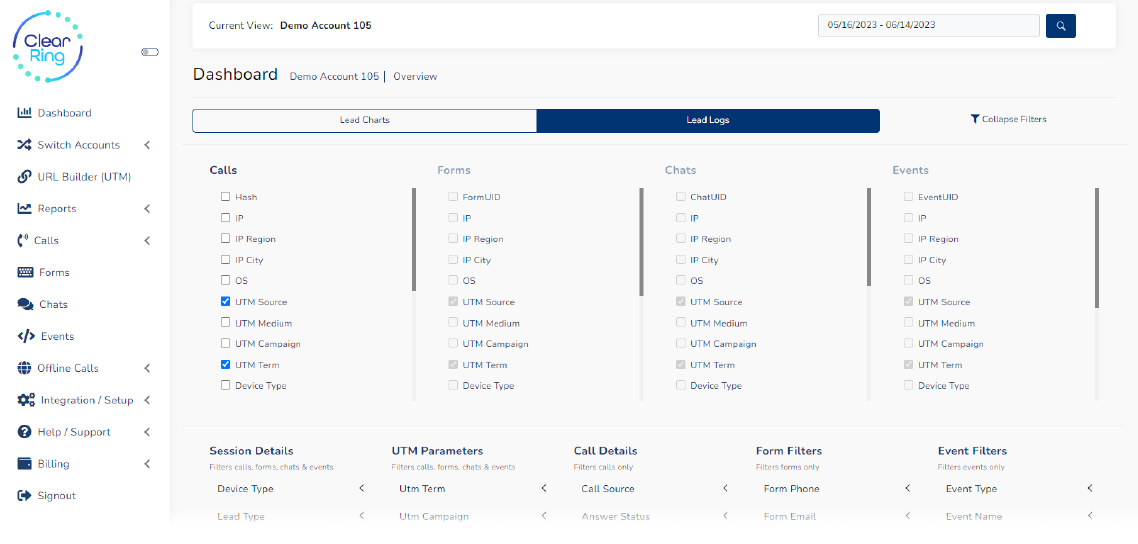Click the search magnifier button

click(x=1061, y=25)
